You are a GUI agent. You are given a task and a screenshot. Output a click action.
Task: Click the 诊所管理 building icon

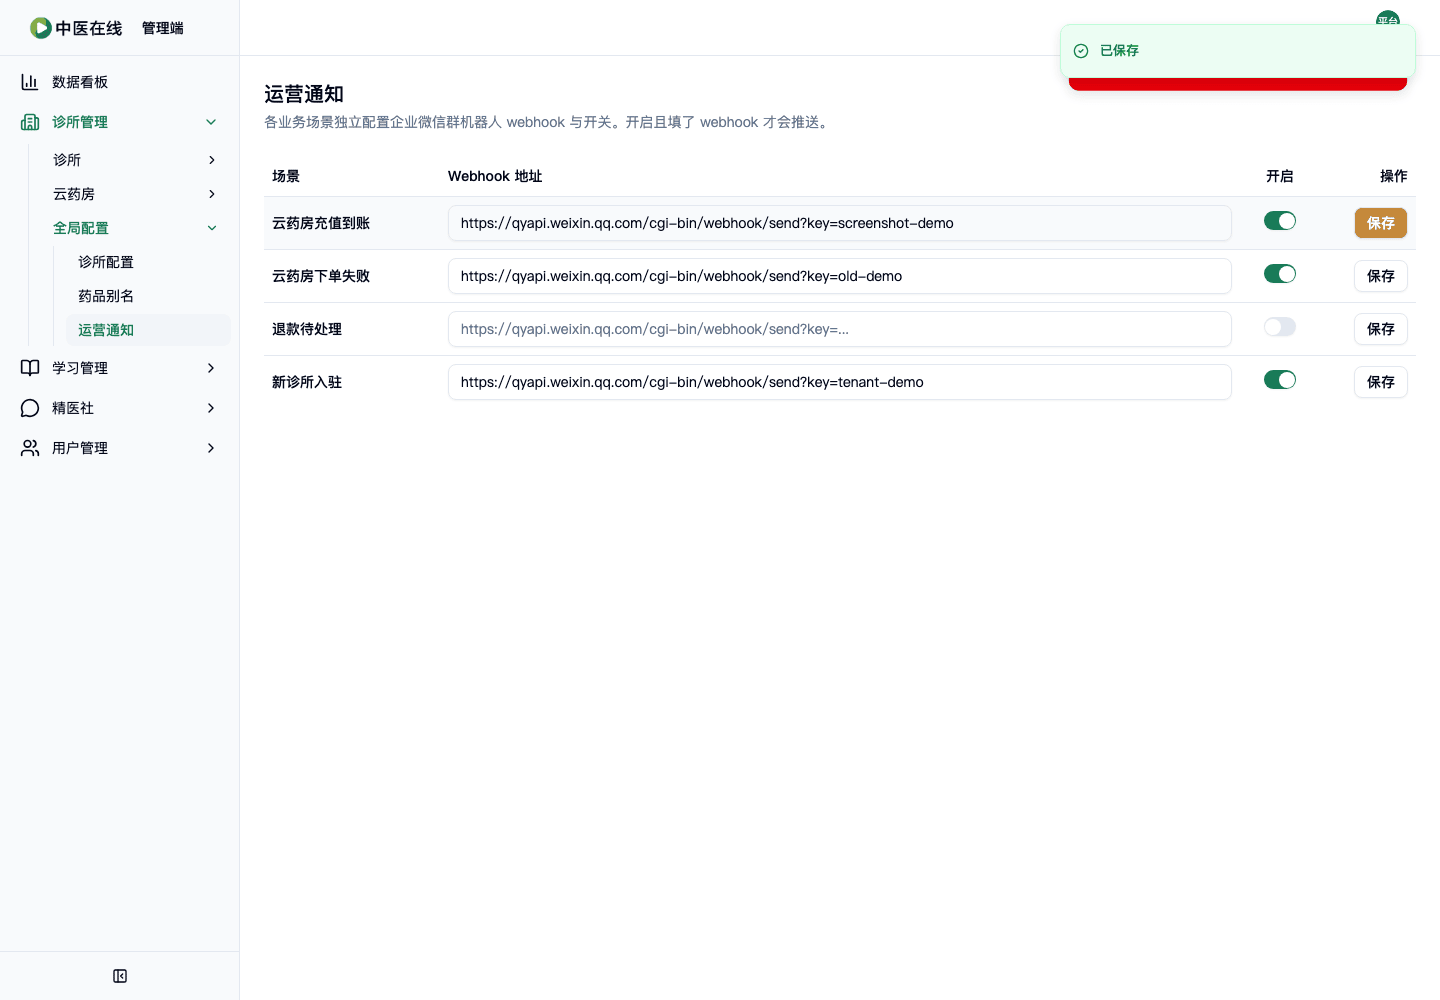(30, 122)
